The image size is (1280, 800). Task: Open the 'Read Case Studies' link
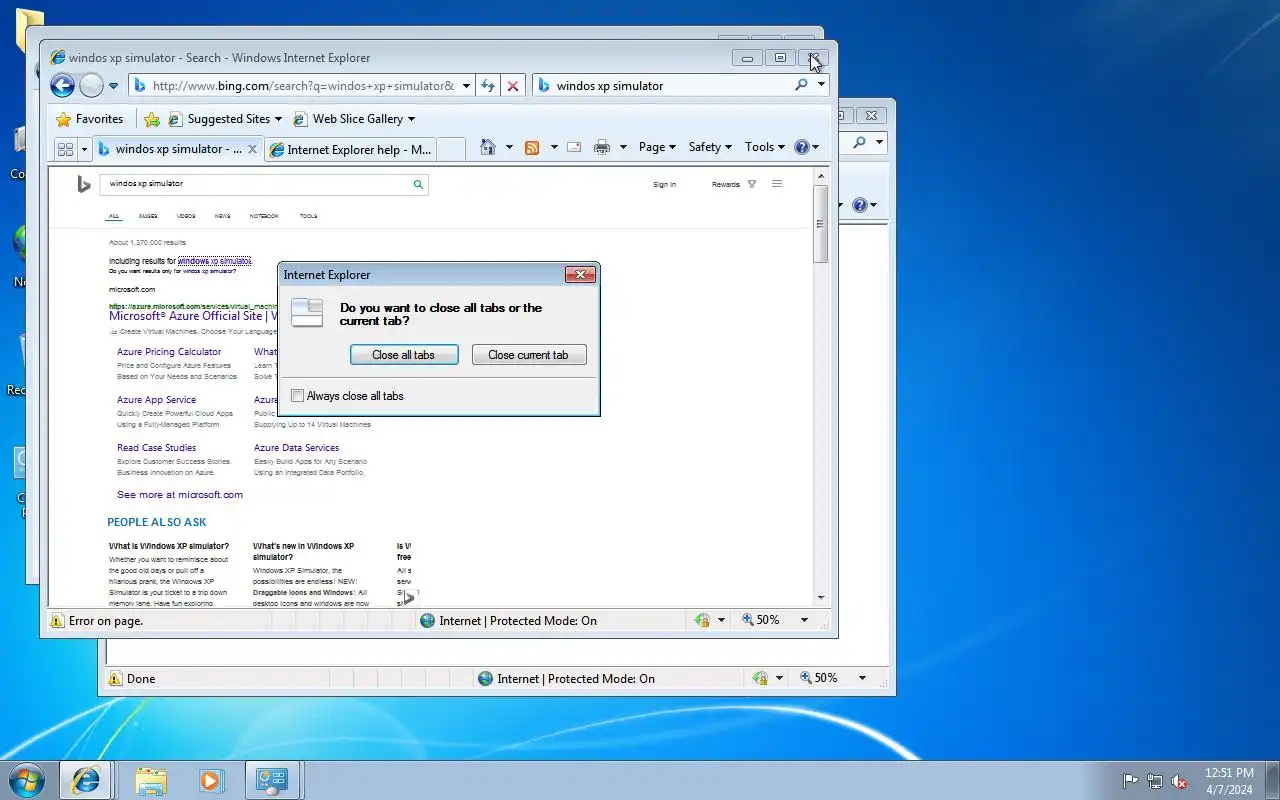[156, 448]
